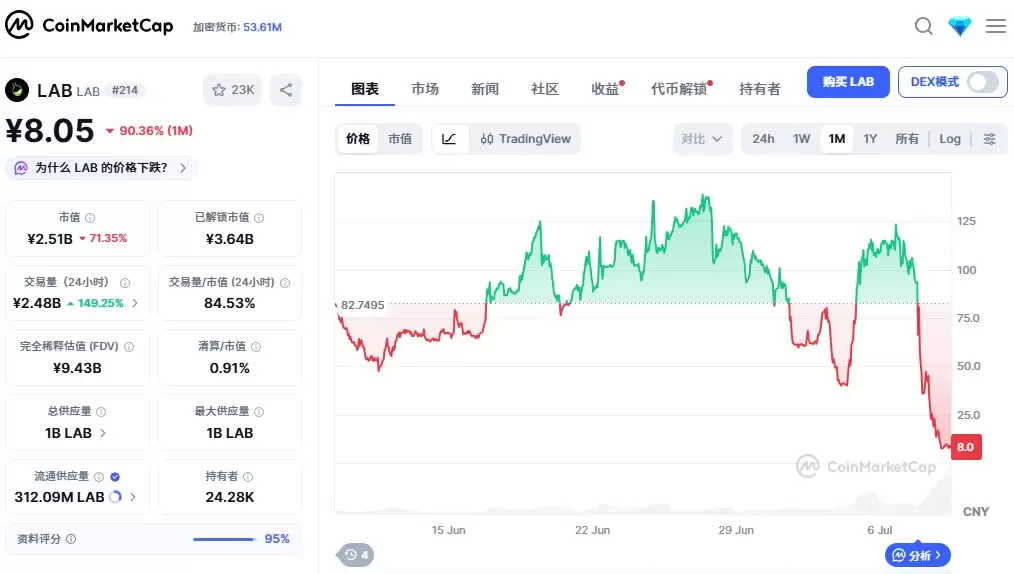Open the 对比 compare dropdown

(702, 139)
